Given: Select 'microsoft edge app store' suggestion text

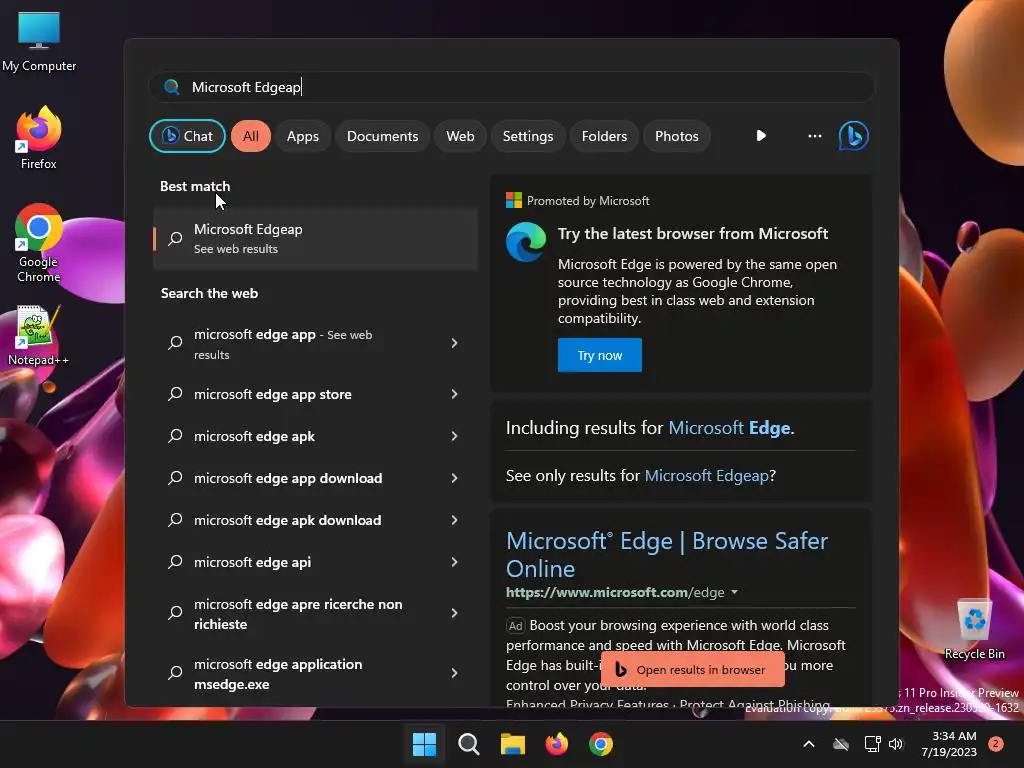Looking at the screenshot, I should [x=273, y=394].
